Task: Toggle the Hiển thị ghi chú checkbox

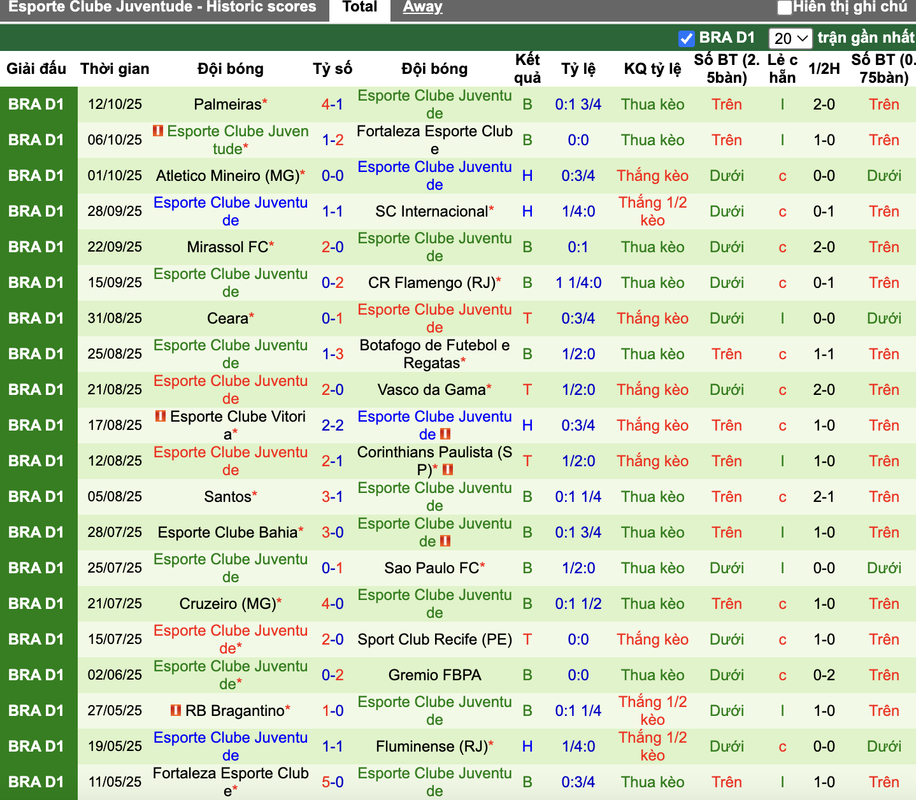Action: tap(785, 8)
